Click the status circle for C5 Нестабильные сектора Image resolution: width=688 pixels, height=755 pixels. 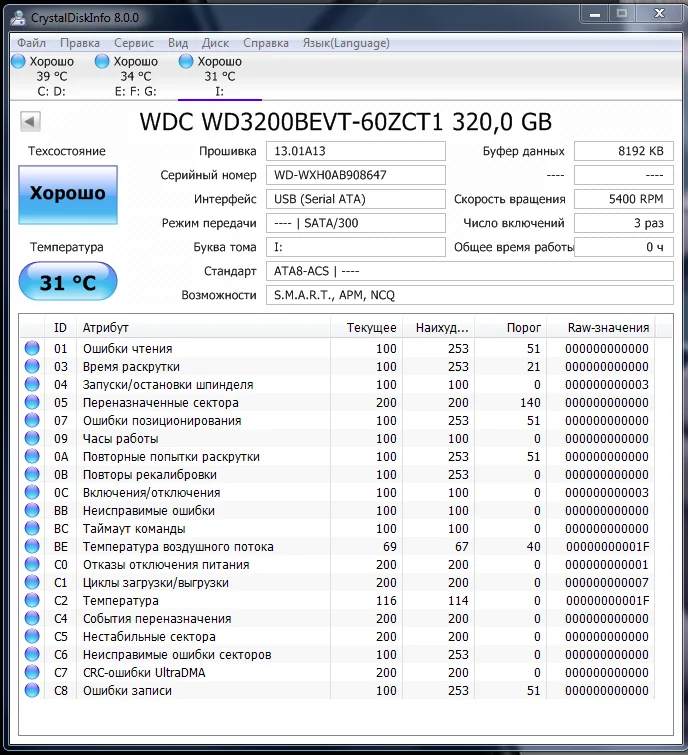pos(32,637)
